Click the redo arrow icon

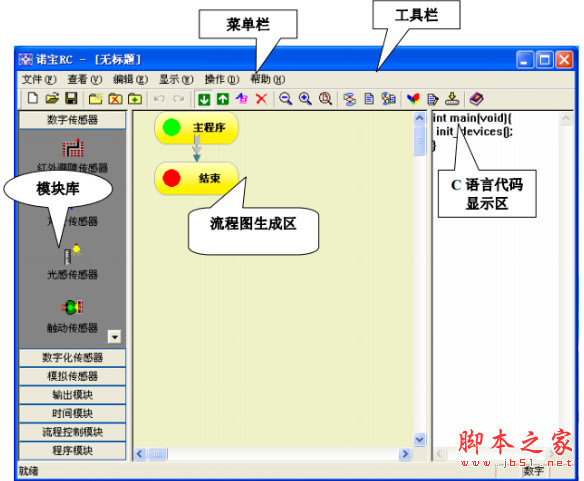(x=179, y=99)
